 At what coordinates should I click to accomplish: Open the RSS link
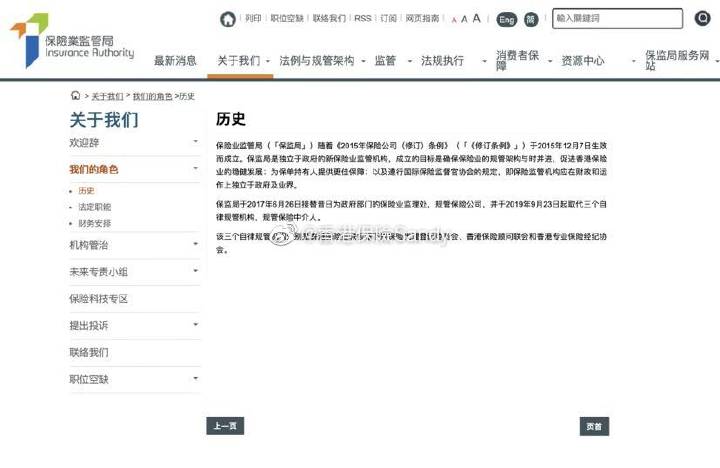tap(362, 18)
